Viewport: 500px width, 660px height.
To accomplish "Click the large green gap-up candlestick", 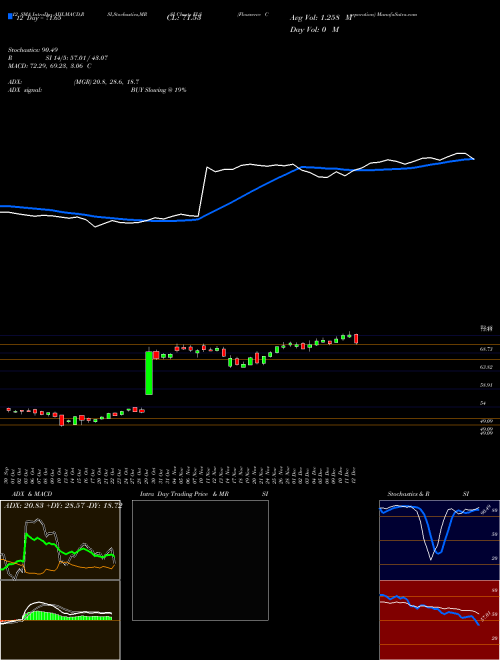I will pyautogui.click(x=149, y=373).
